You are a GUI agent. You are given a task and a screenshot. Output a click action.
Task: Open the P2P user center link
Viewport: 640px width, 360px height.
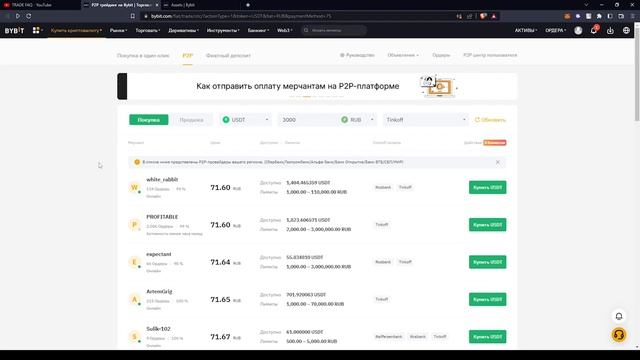[x=490, y=55]
